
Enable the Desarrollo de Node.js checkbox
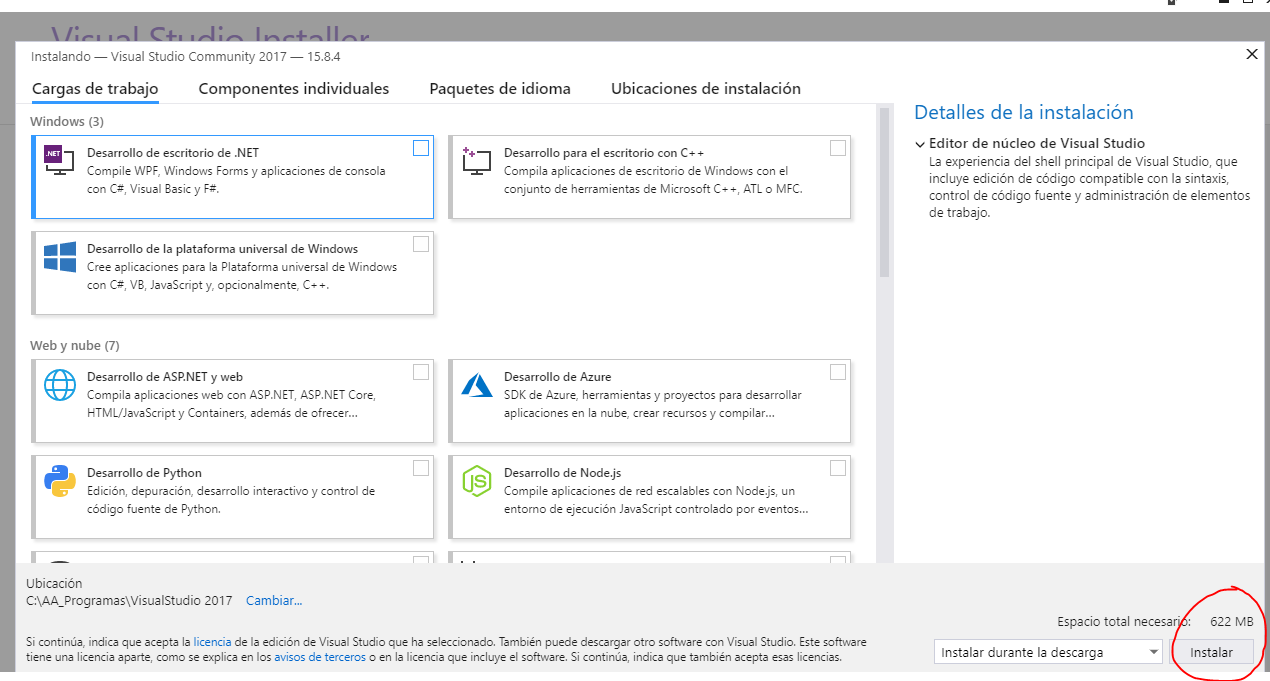[x=838, y=468]
